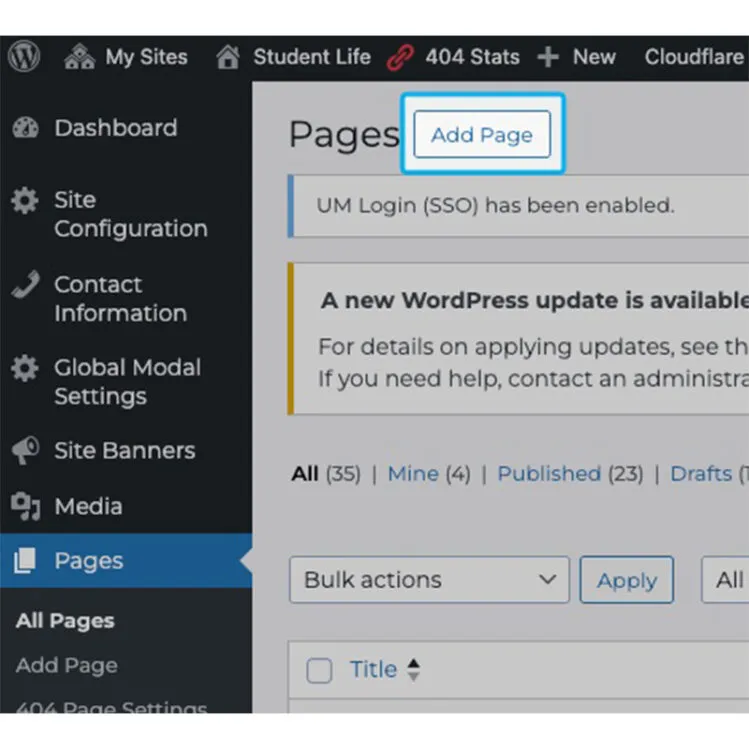Click the Apply bulk action button
Screen dimensions: 749x749
click(x=627, y=580)
